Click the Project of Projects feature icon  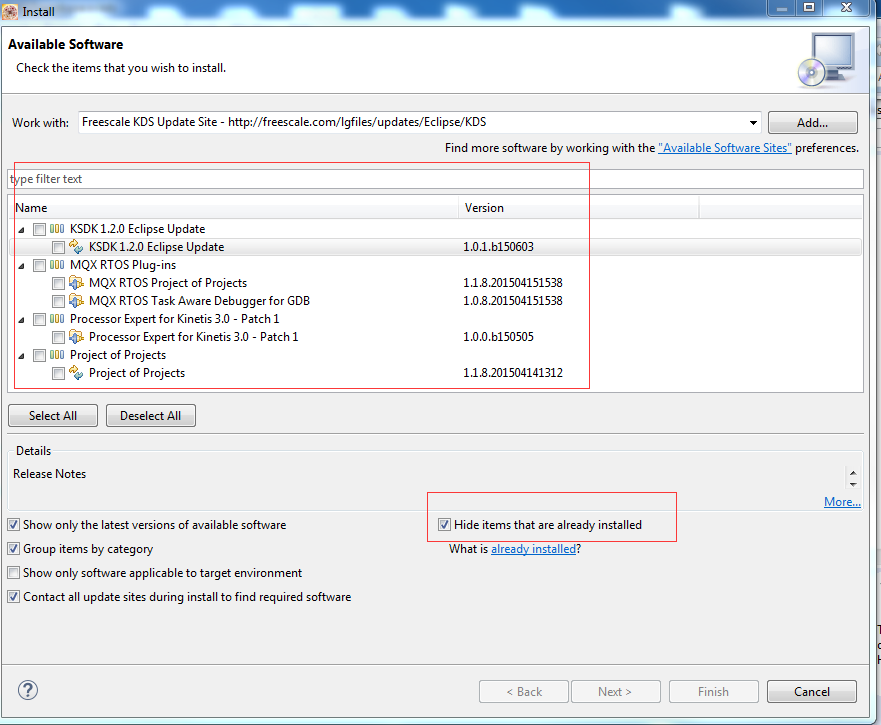coord(76,372)
